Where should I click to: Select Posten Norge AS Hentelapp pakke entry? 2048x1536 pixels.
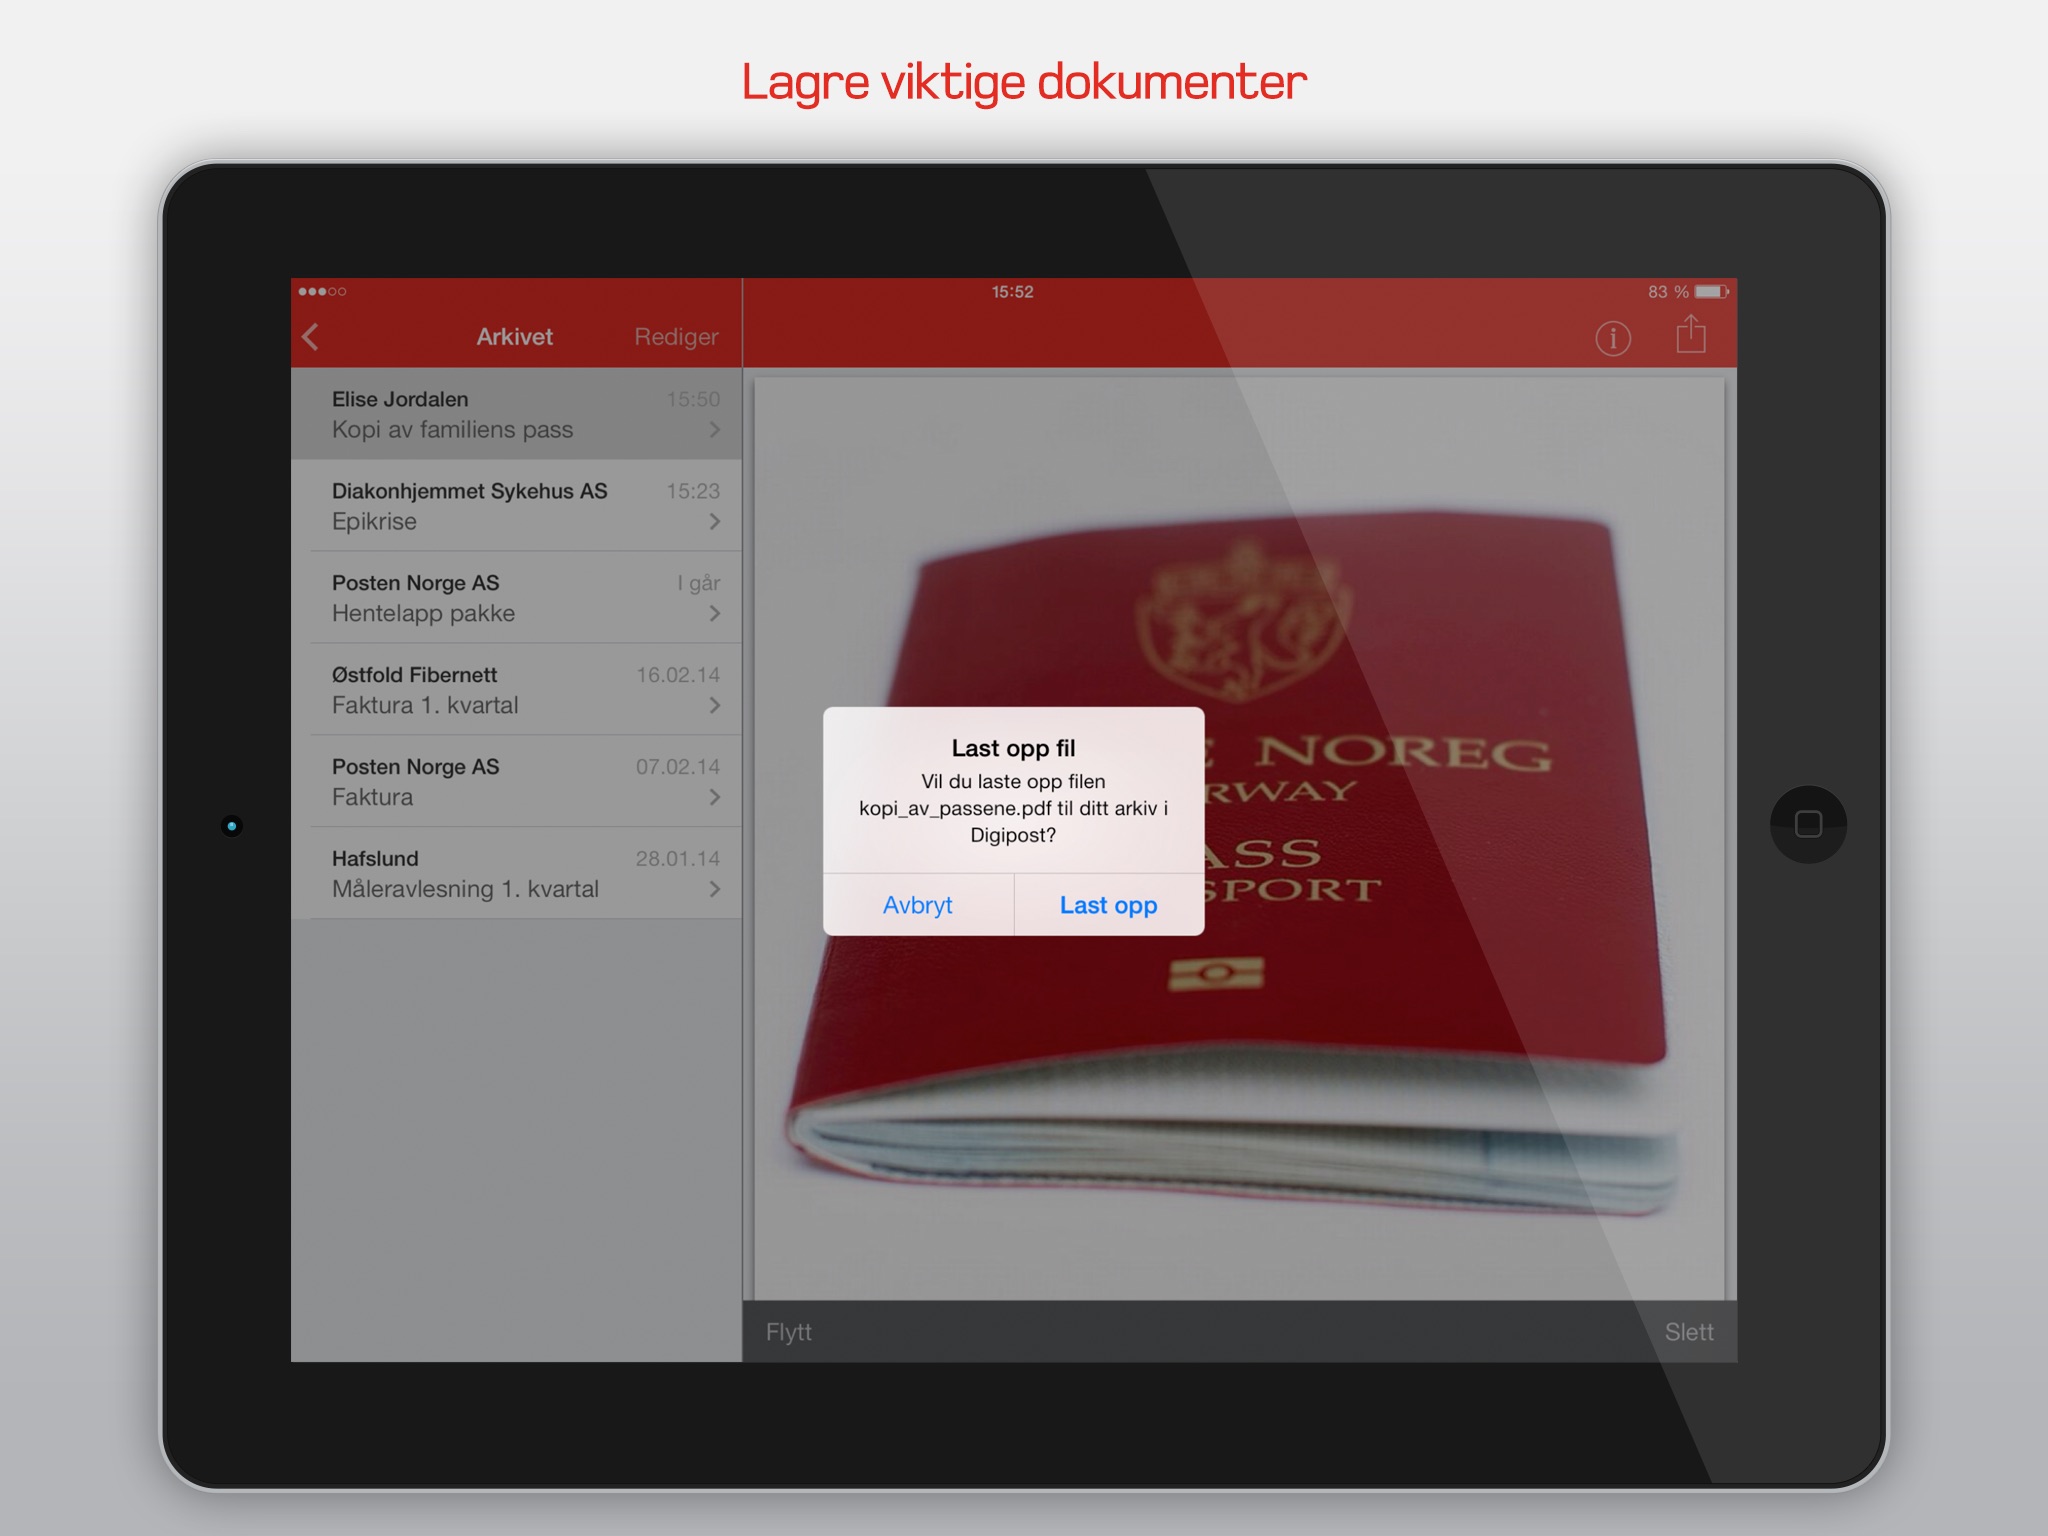pos(516,597)
